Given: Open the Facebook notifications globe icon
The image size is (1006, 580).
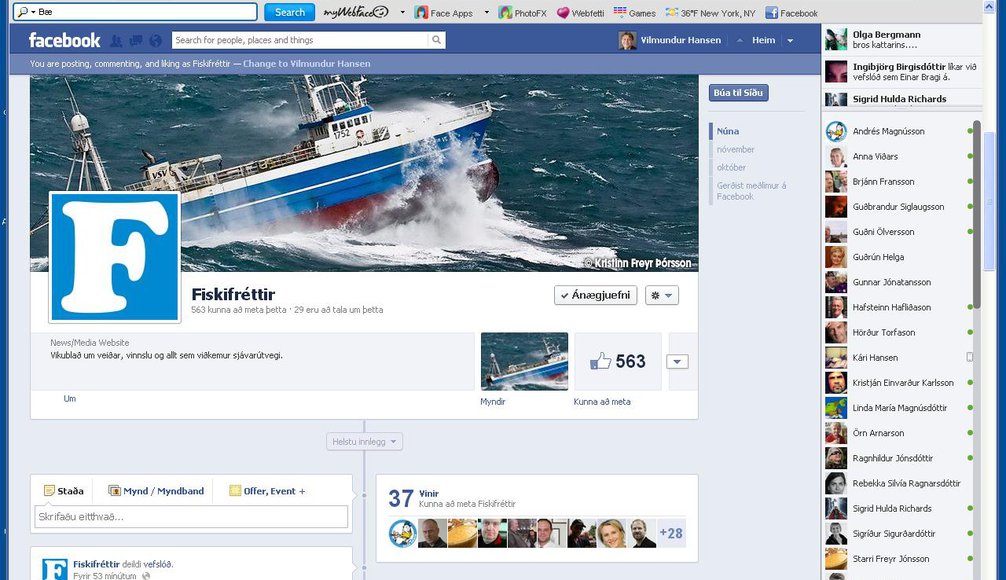Looking at the screenshot, I should (x=155, y=40).
